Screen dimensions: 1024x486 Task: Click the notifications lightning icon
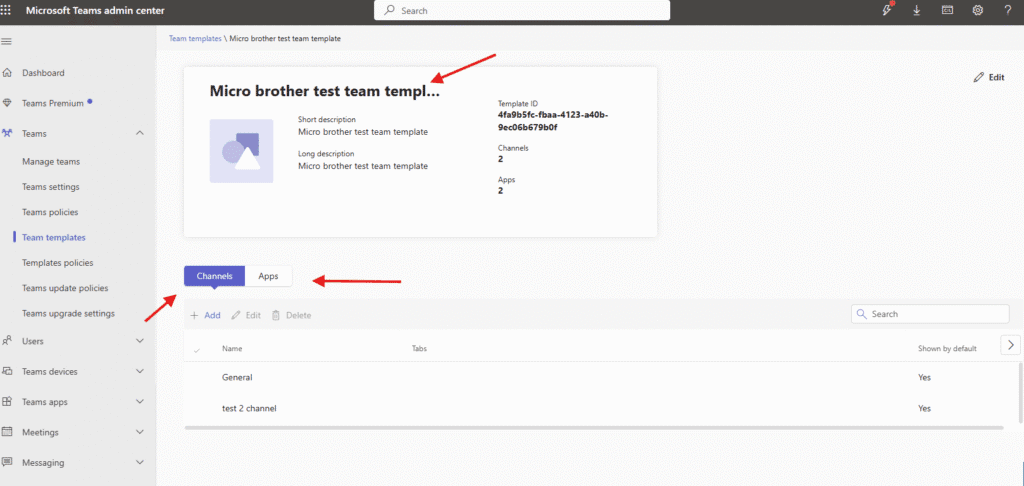pyautogui.click(x=886, y=10)
